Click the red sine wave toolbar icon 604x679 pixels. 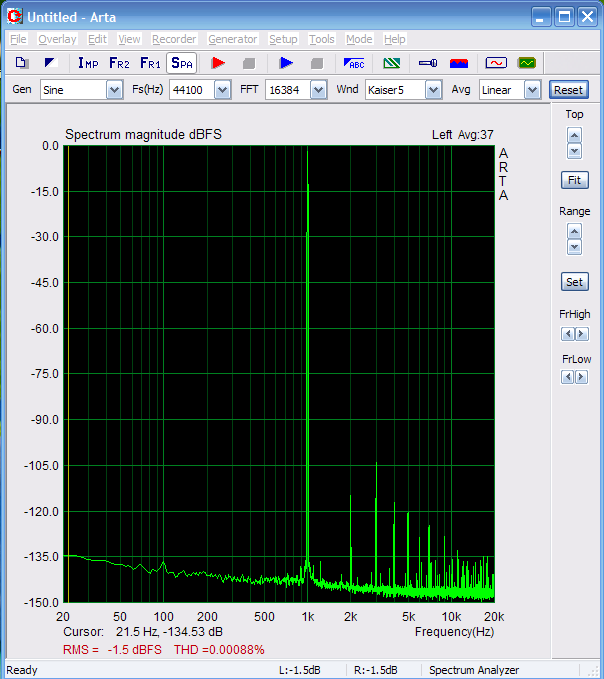[x=496, y=63]
